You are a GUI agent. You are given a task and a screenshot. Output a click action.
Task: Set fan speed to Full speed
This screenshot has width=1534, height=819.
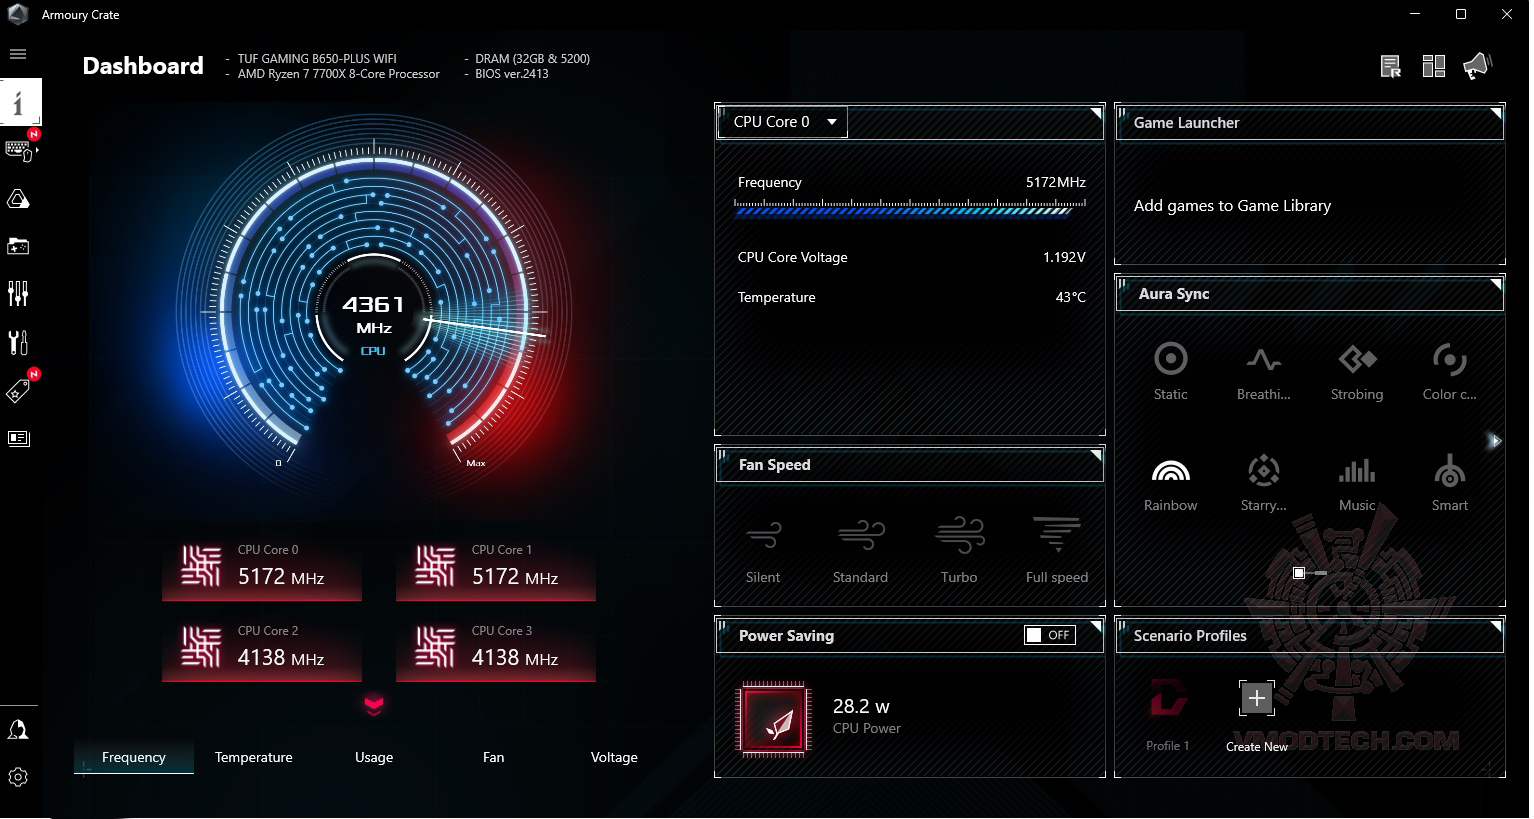click(1057, 549)
